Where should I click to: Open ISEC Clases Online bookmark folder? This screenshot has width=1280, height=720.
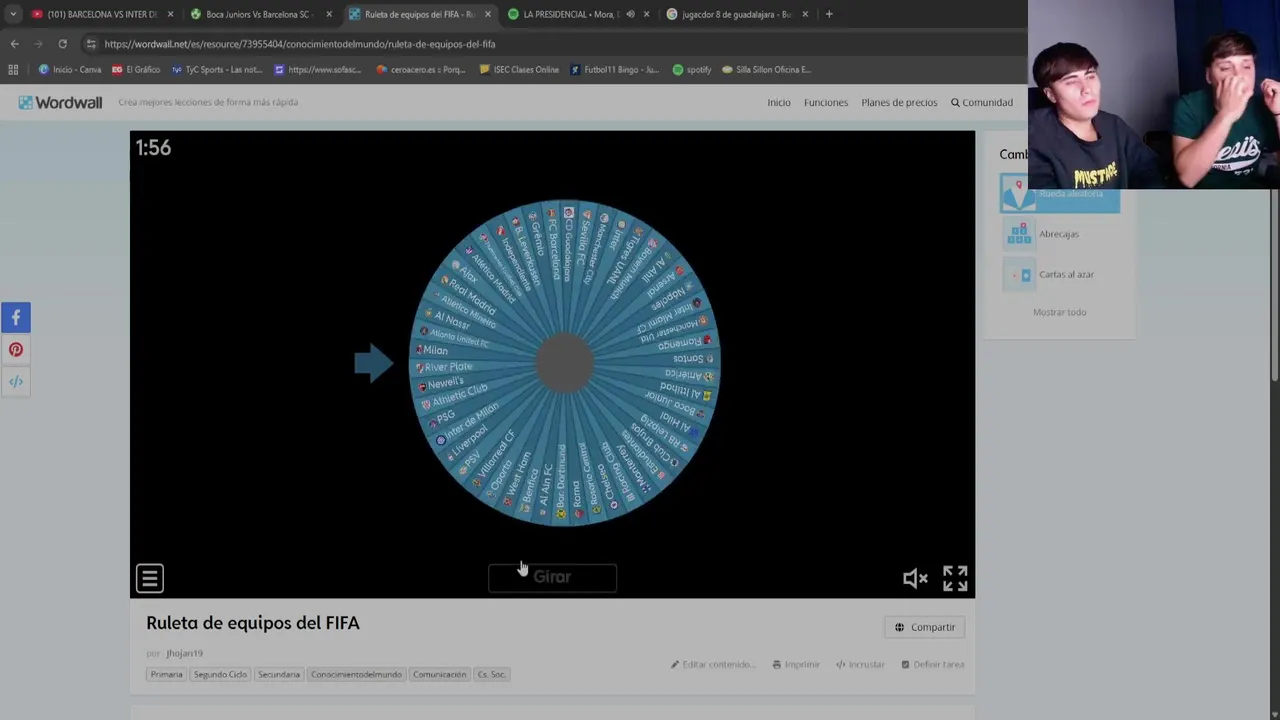[x=519, y=70]
